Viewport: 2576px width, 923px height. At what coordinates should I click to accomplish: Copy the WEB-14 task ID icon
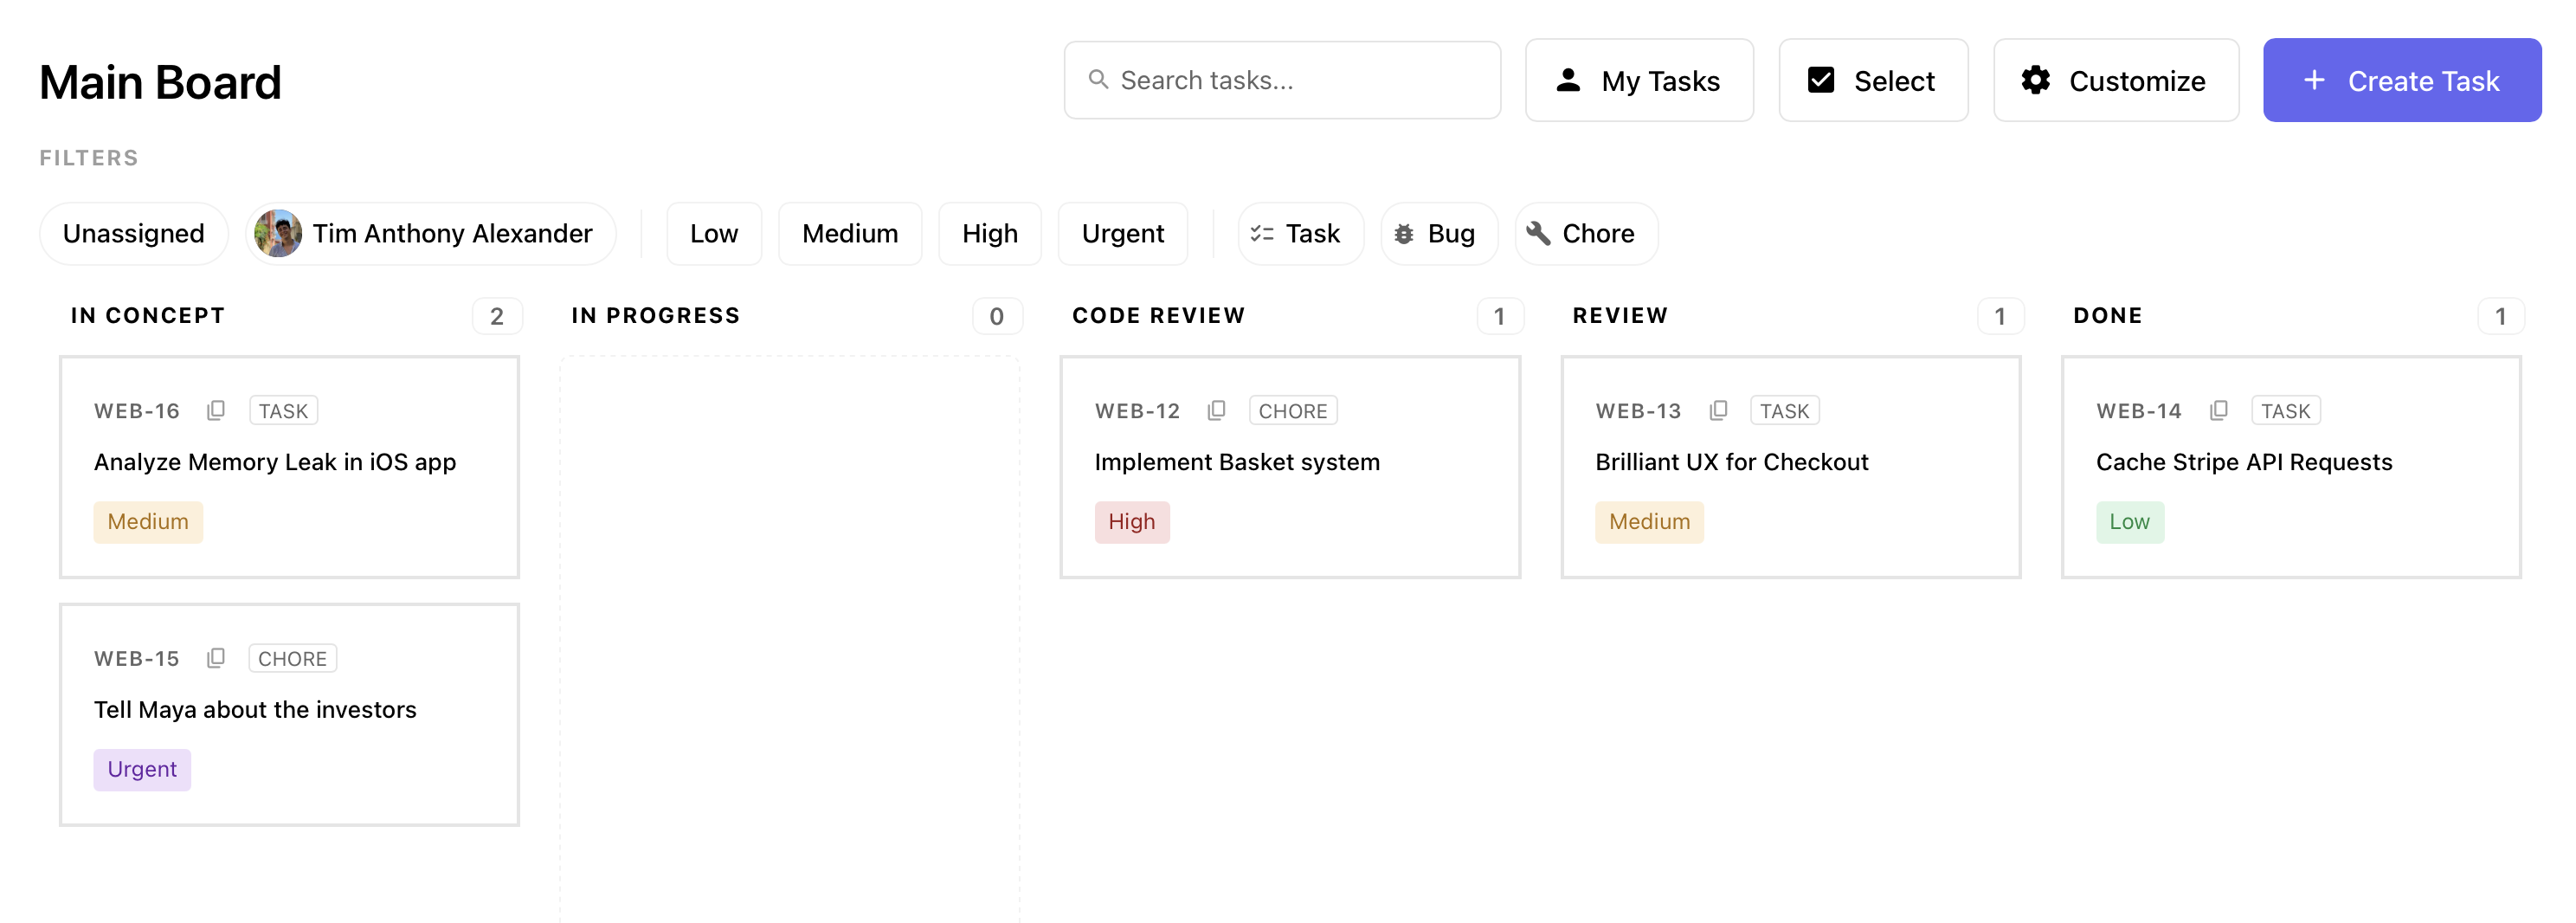2218,410
